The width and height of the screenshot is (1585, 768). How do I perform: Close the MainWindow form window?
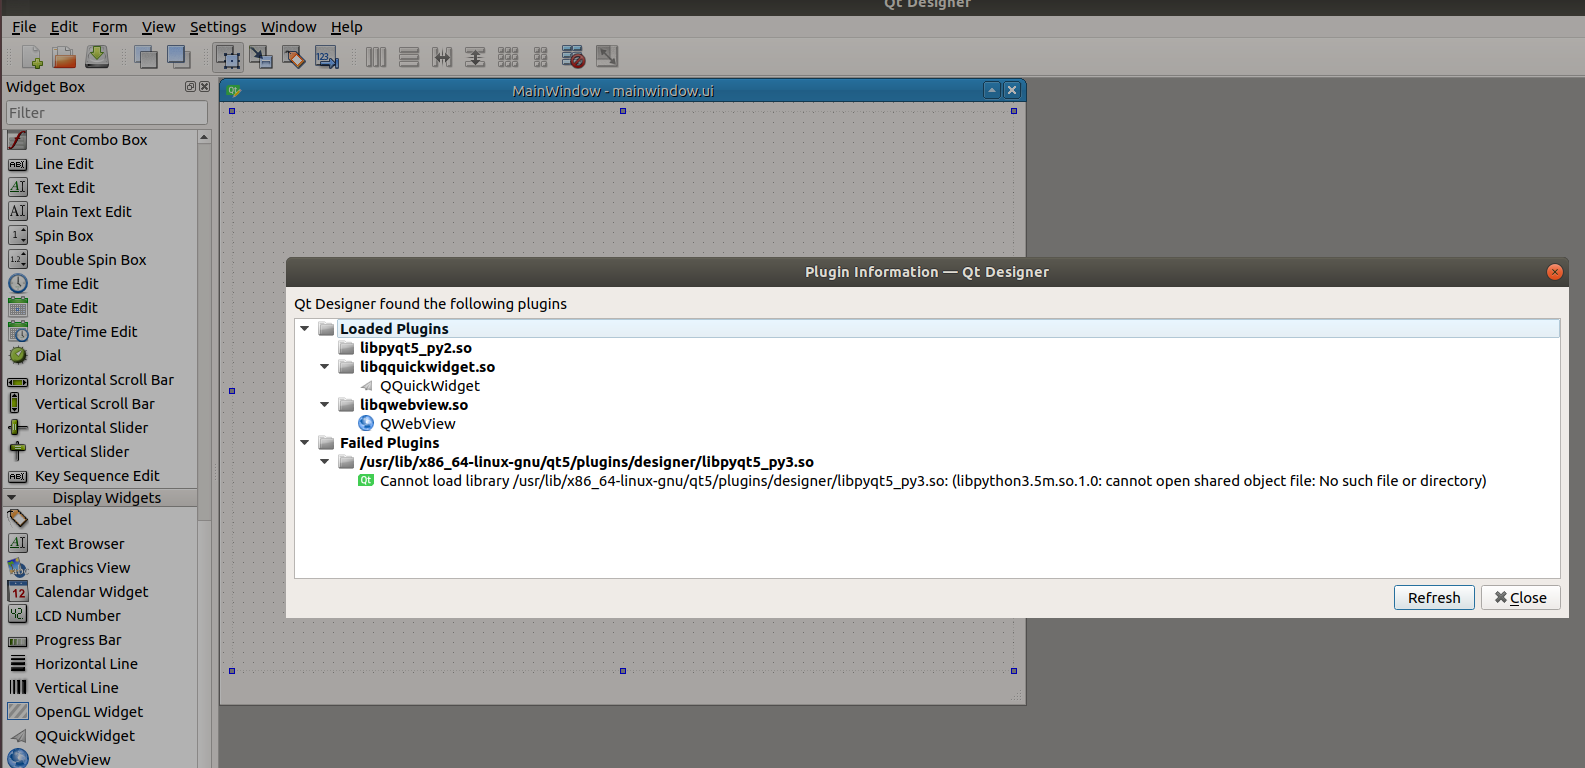coord(1012,90)
